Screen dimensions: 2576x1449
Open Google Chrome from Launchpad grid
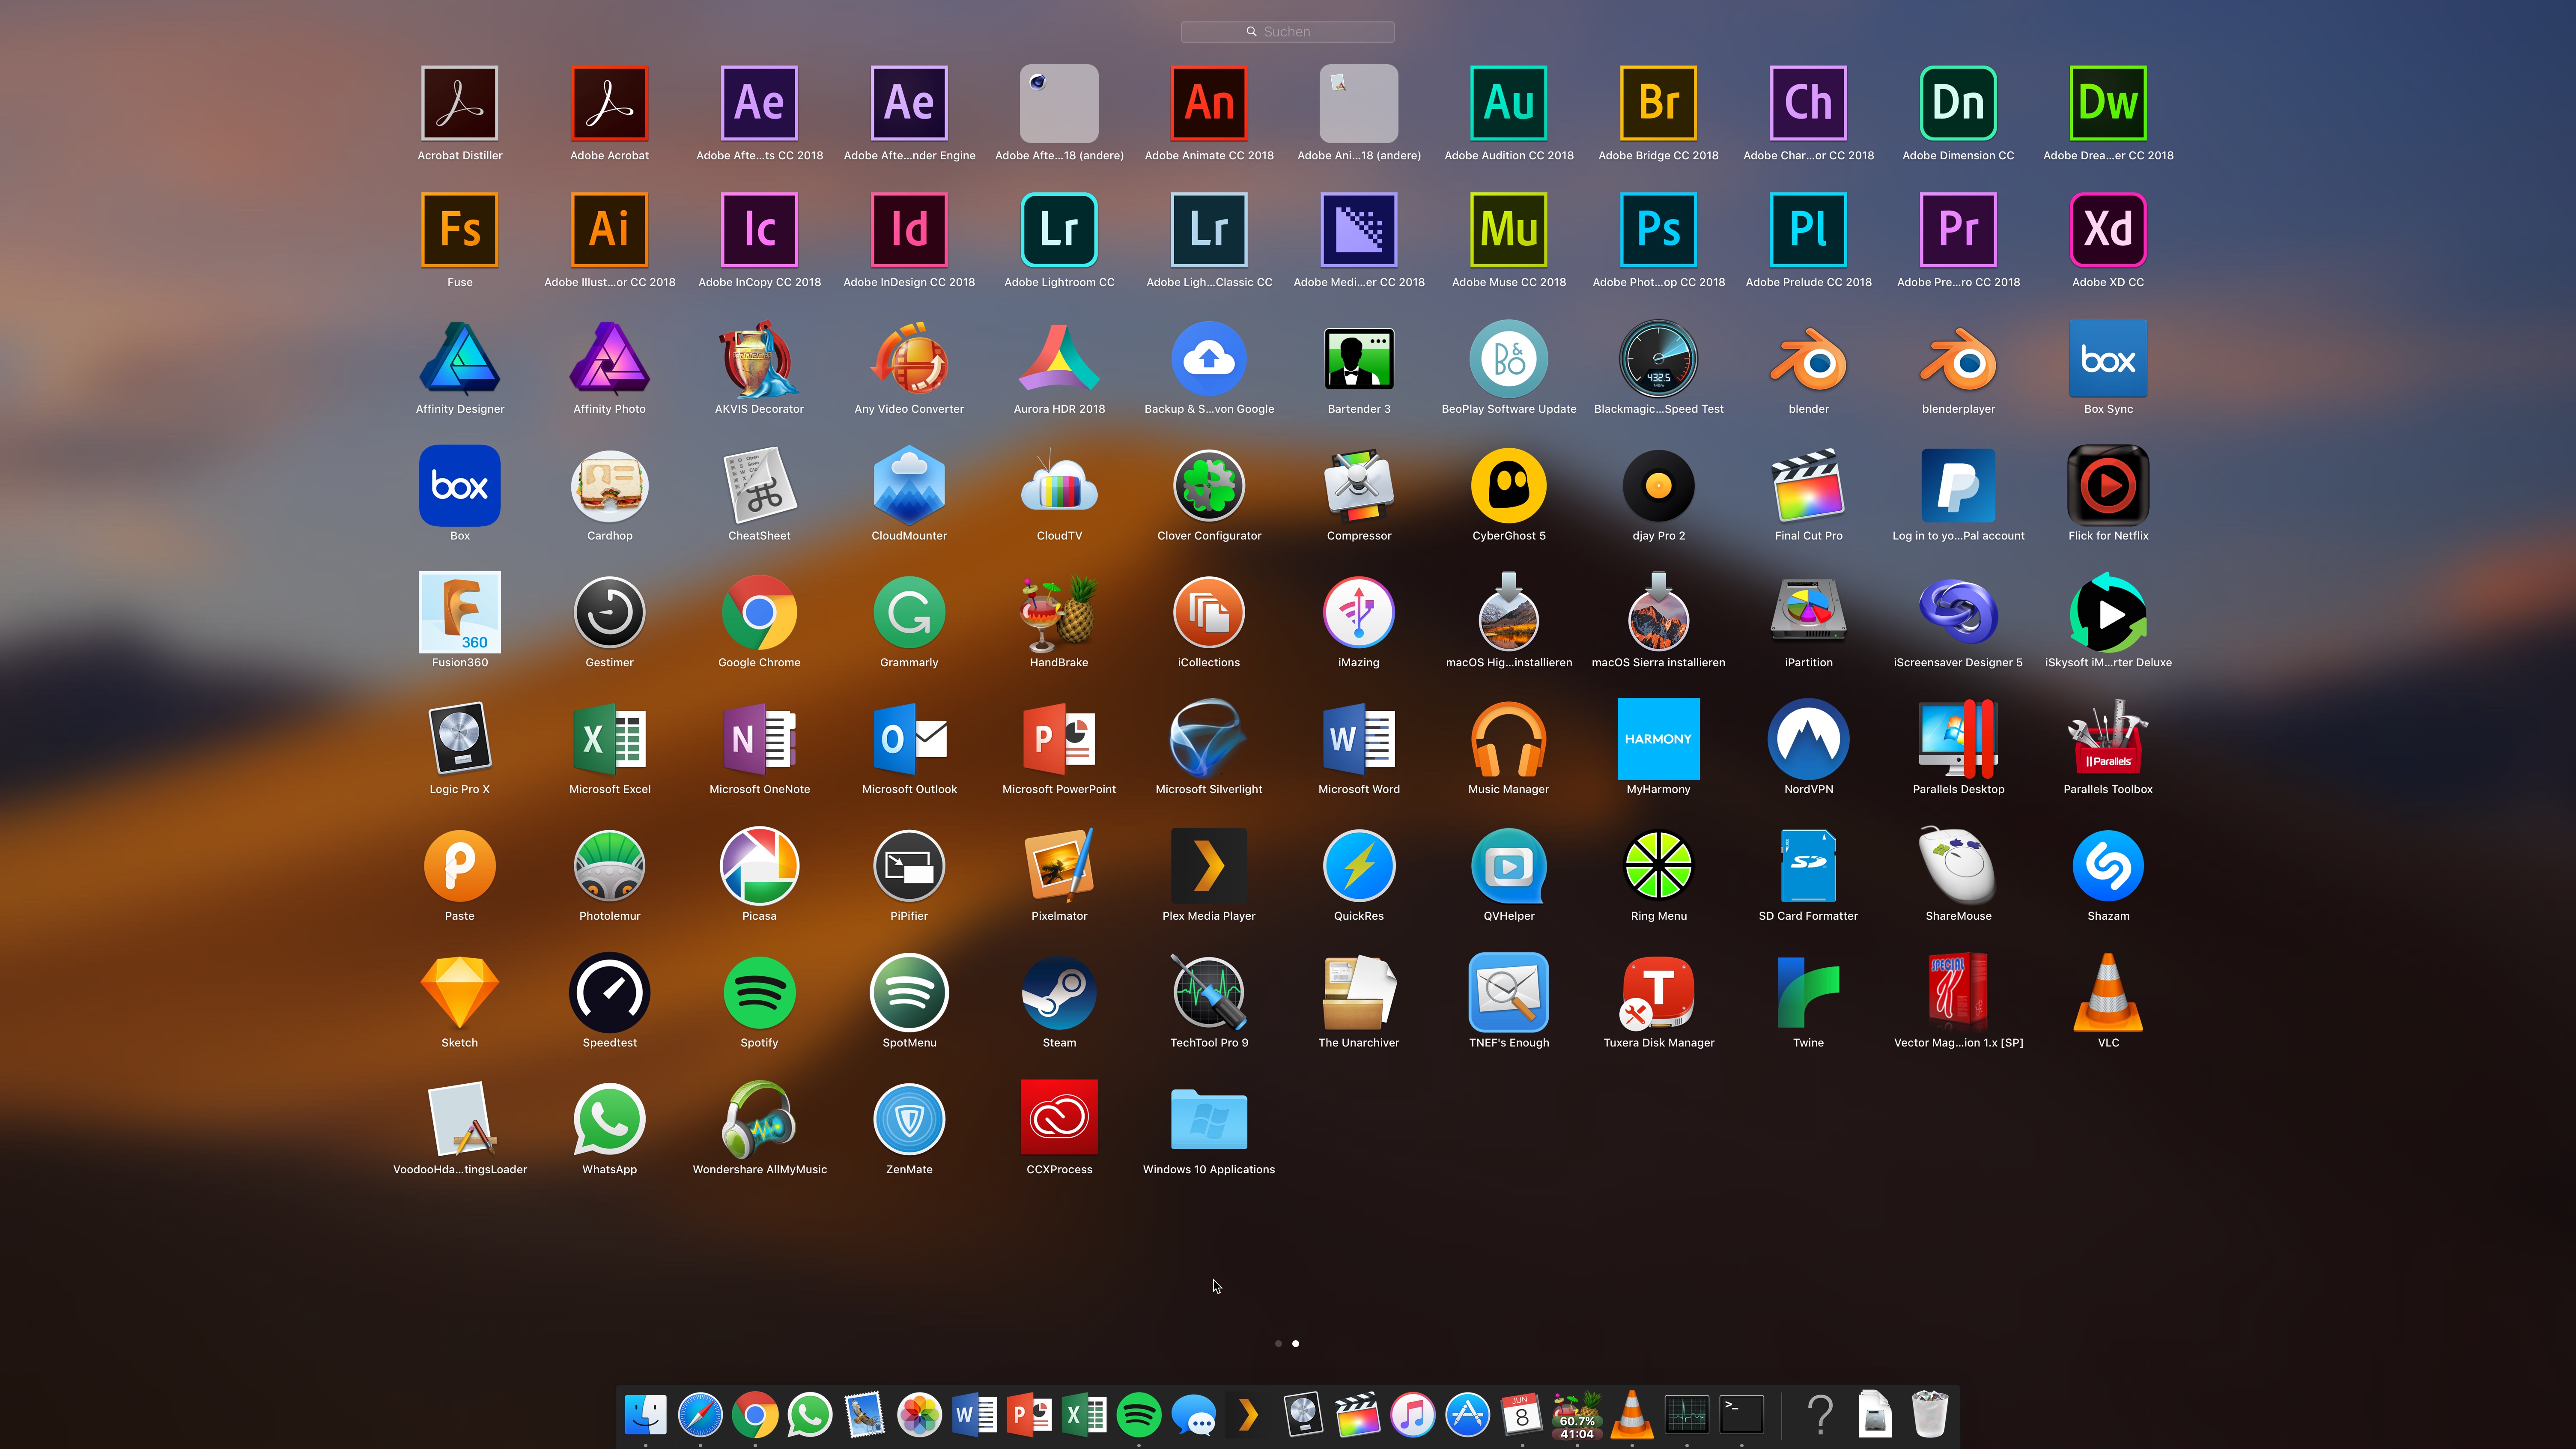pyautogui.click(x=759, y=612)
